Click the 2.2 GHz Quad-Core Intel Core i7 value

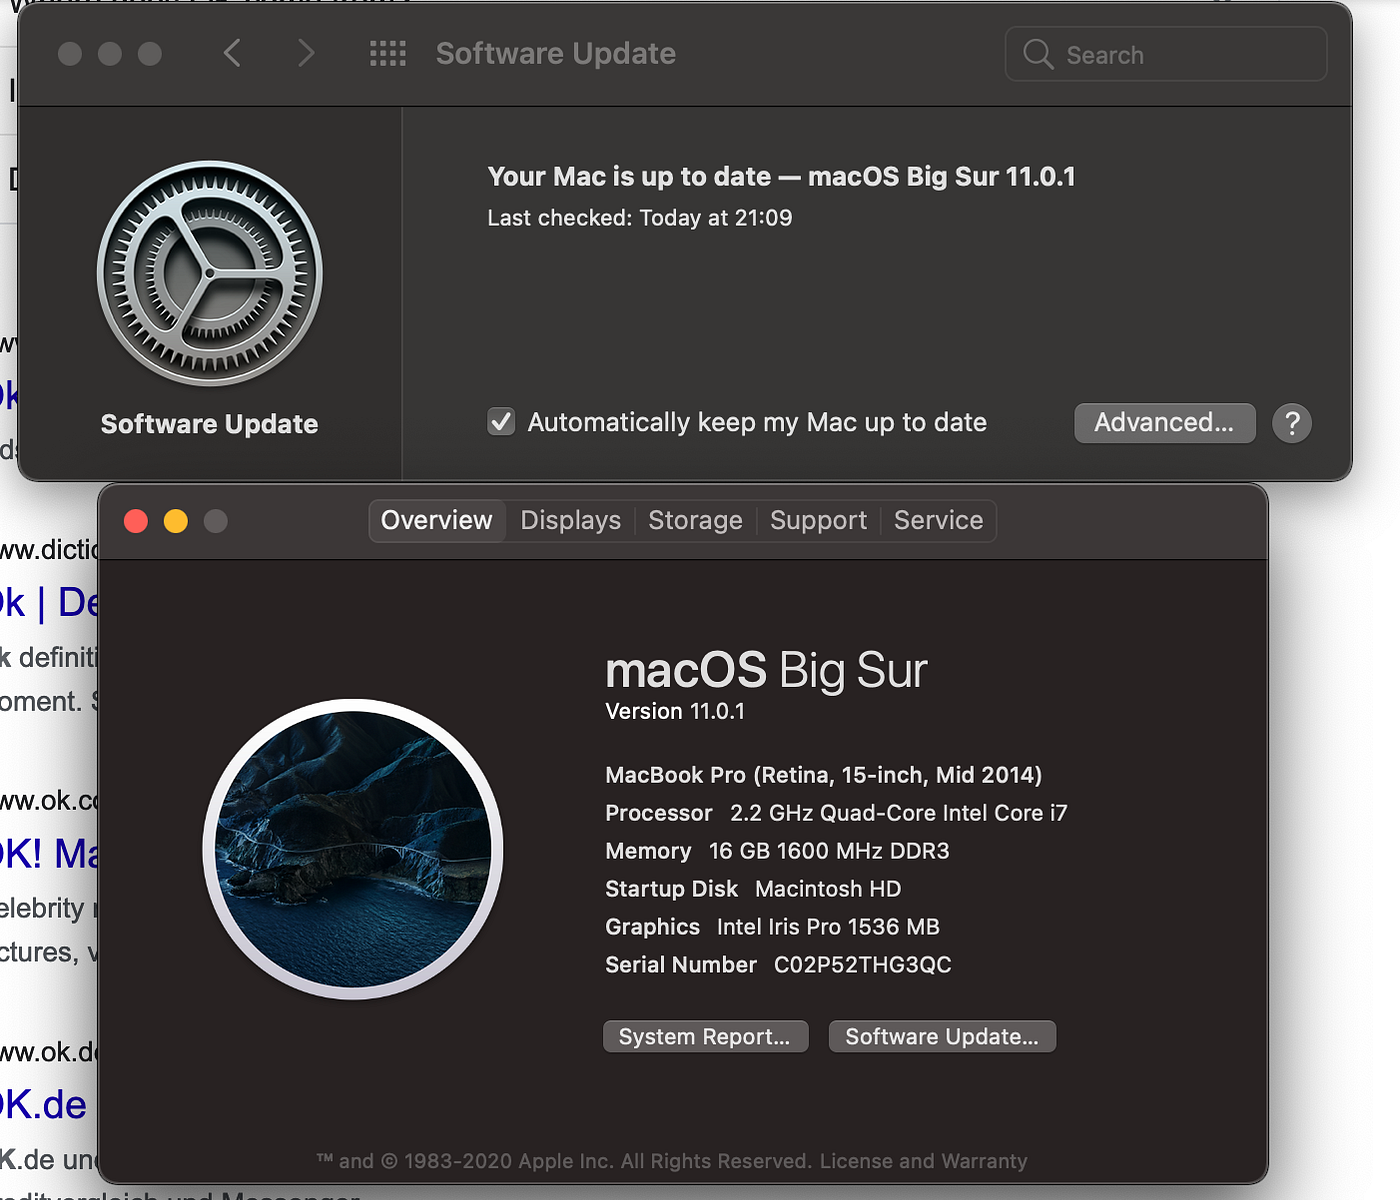(x=898, y=813)
